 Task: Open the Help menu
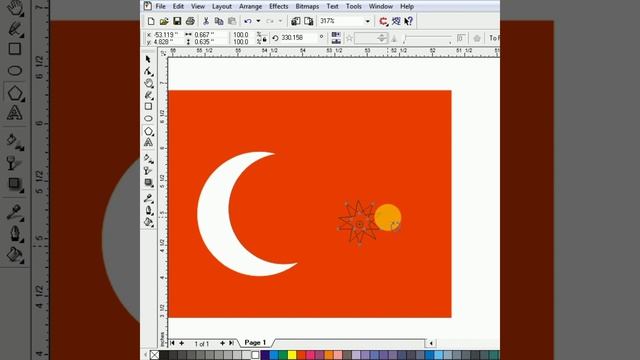pos(407,7)
